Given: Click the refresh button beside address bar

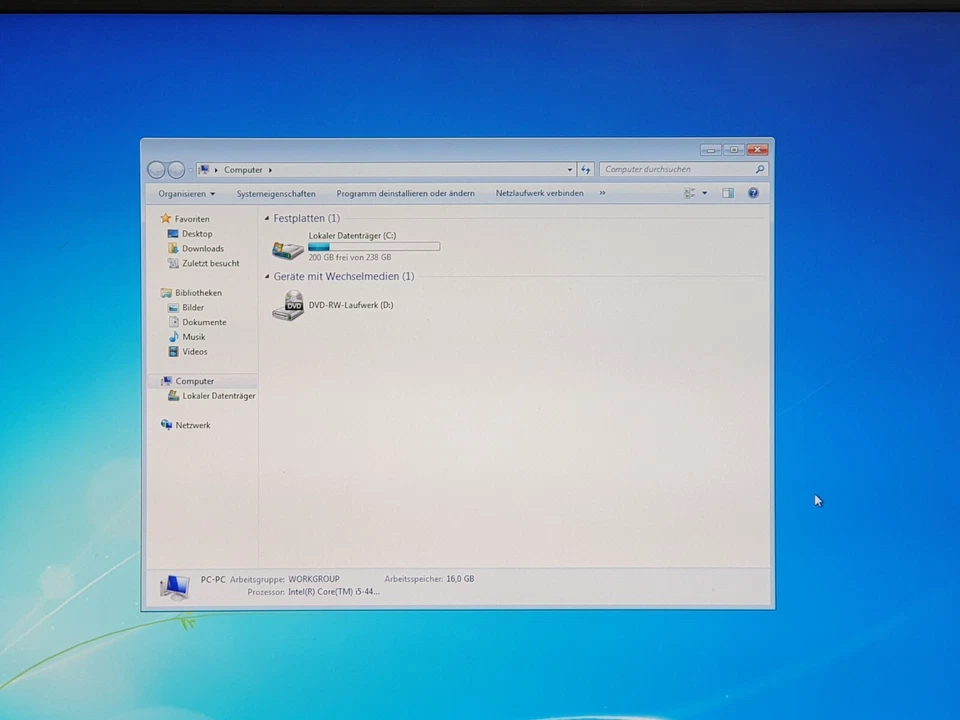Looking at the screenshot, I should click(x=586, y=170).
